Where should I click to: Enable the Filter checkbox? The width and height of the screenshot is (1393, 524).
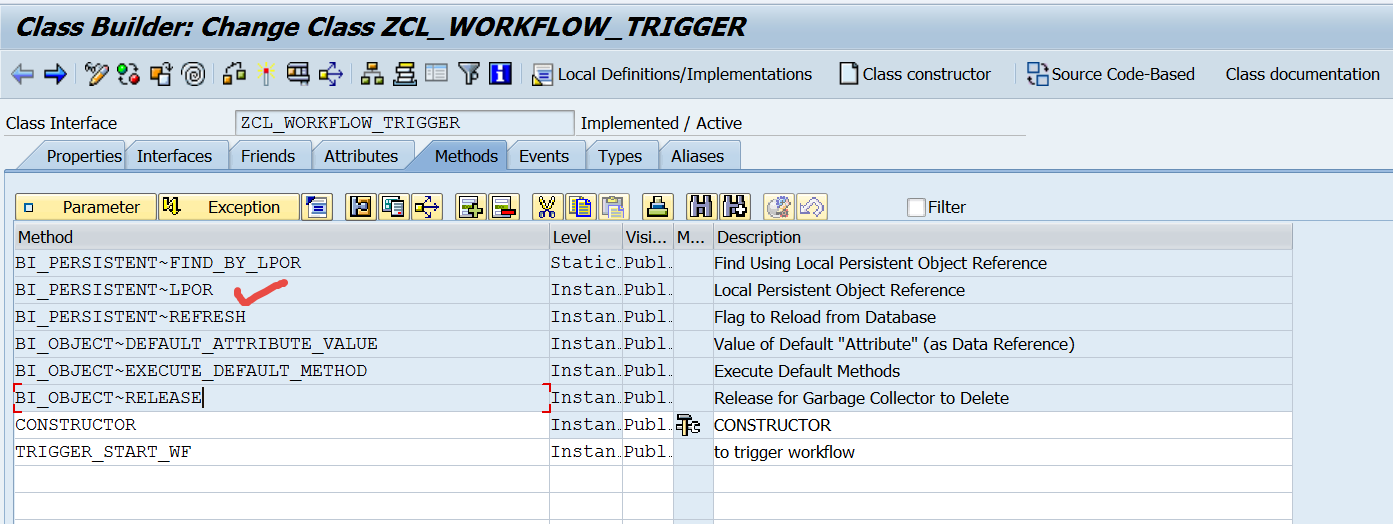point(916,207)
